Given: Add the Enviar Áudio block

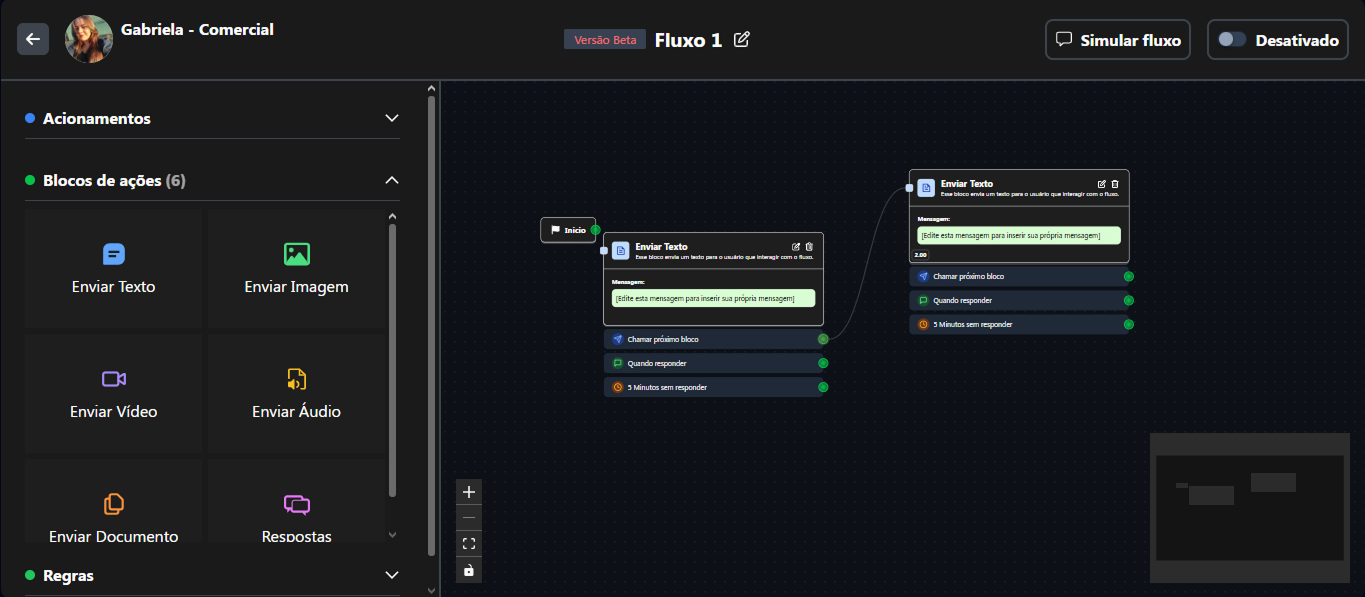Looking at the screenshot, I should (x=296, y=393).
